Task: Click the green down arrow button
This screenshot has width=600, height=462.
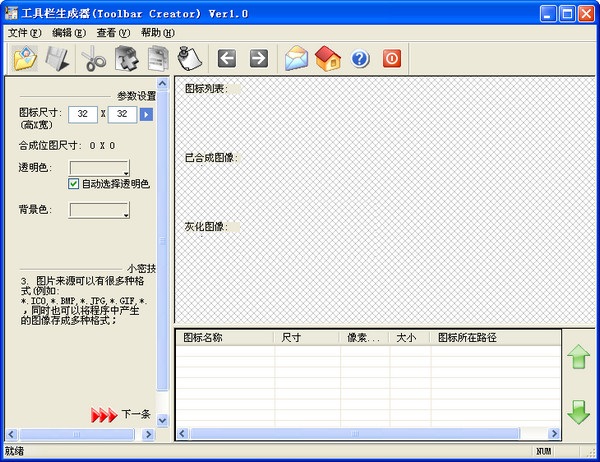Action: coord(578,411)
